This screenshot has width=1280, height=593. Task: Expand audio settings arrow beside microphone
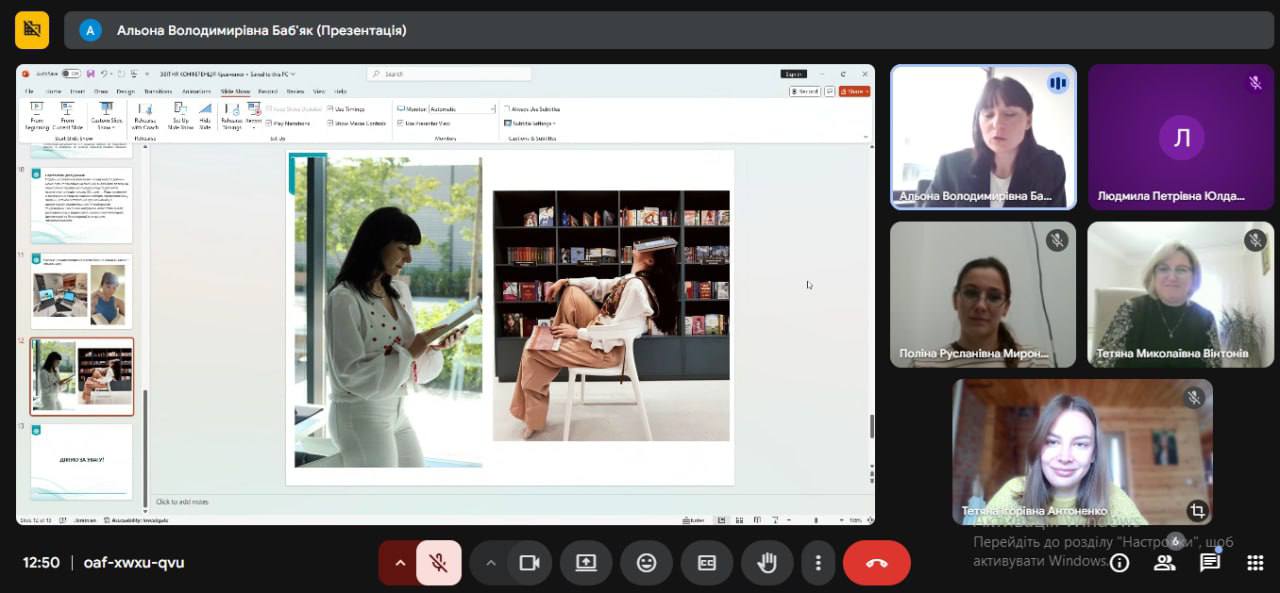[x=400, y=563]
